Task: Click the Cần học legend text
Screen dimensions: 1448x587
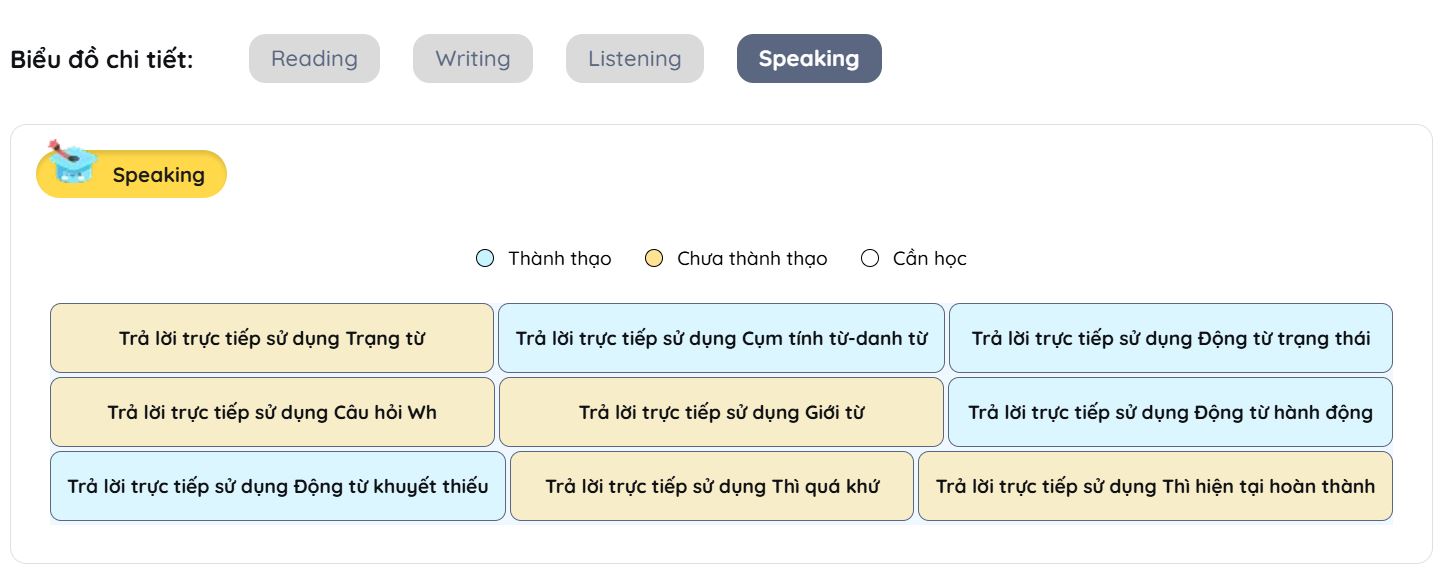Action: (929, 259)
